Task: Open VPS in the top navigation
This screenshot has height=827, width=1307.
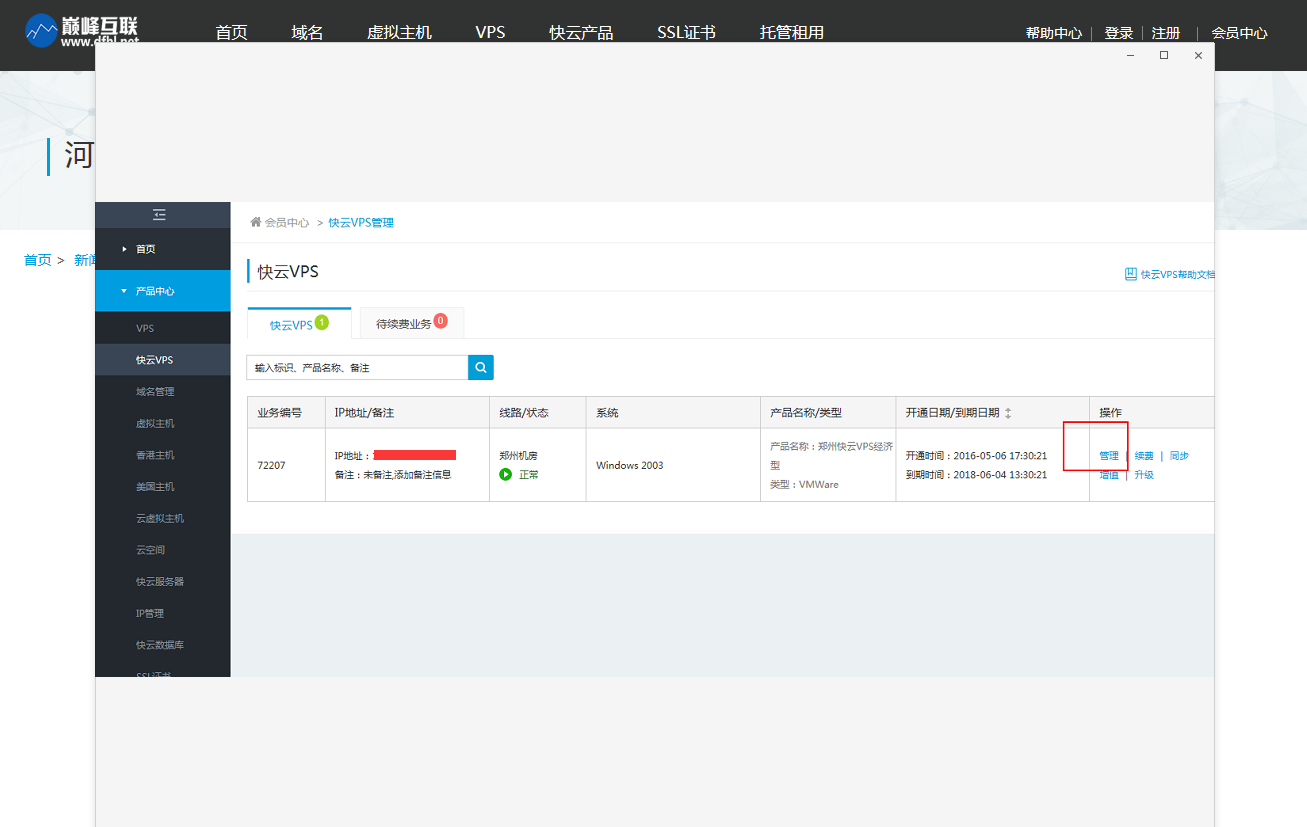Action: click(x=490, y=33)
